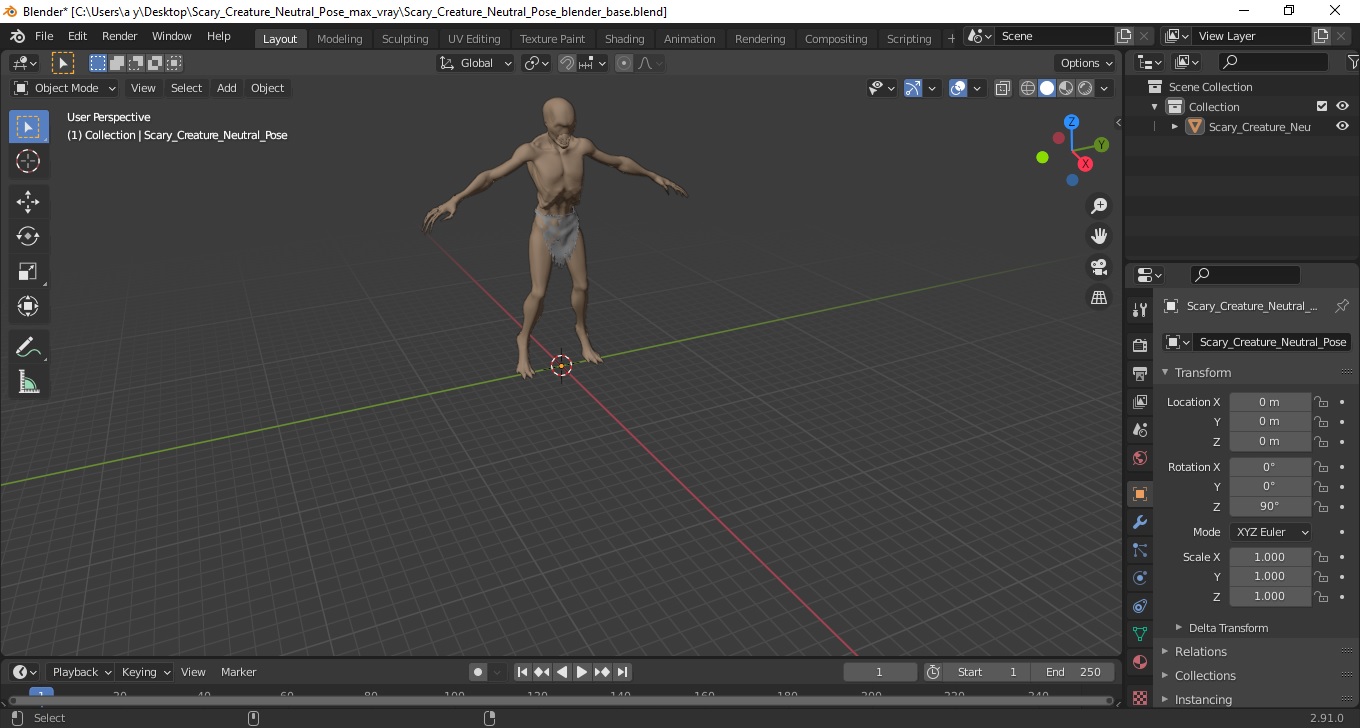
Task: Toggle the show overlays button
Action: click(x=958, y=88)
